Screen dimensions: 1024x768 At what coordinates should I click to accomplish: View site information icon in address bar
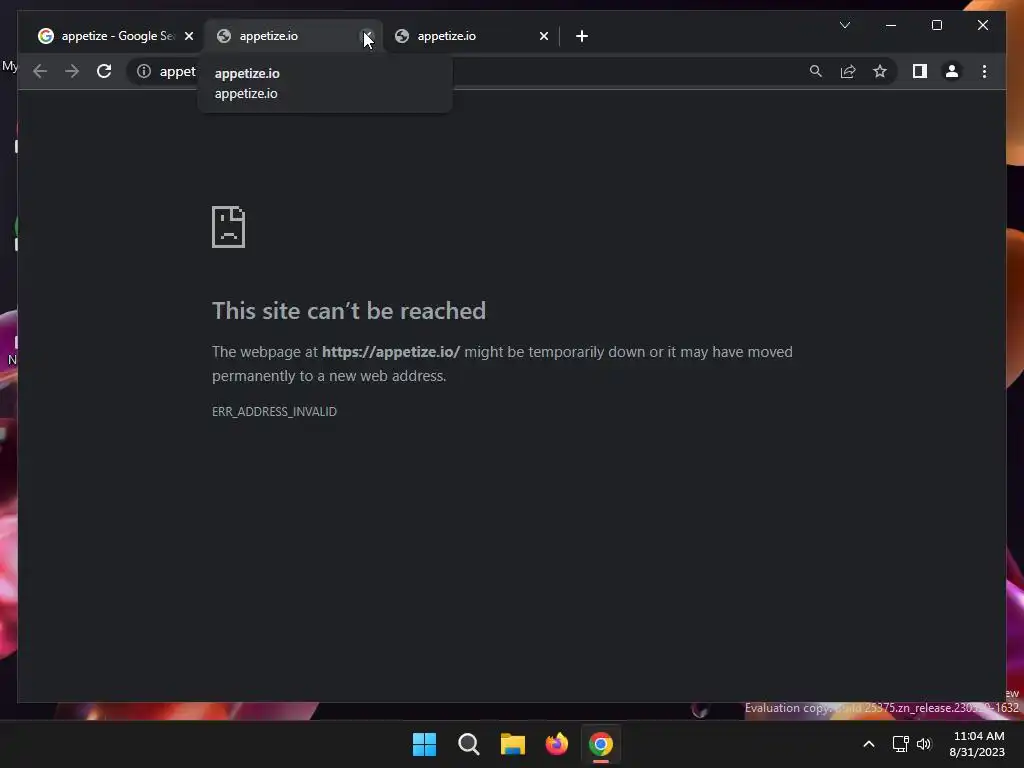(x=144, y=71)
